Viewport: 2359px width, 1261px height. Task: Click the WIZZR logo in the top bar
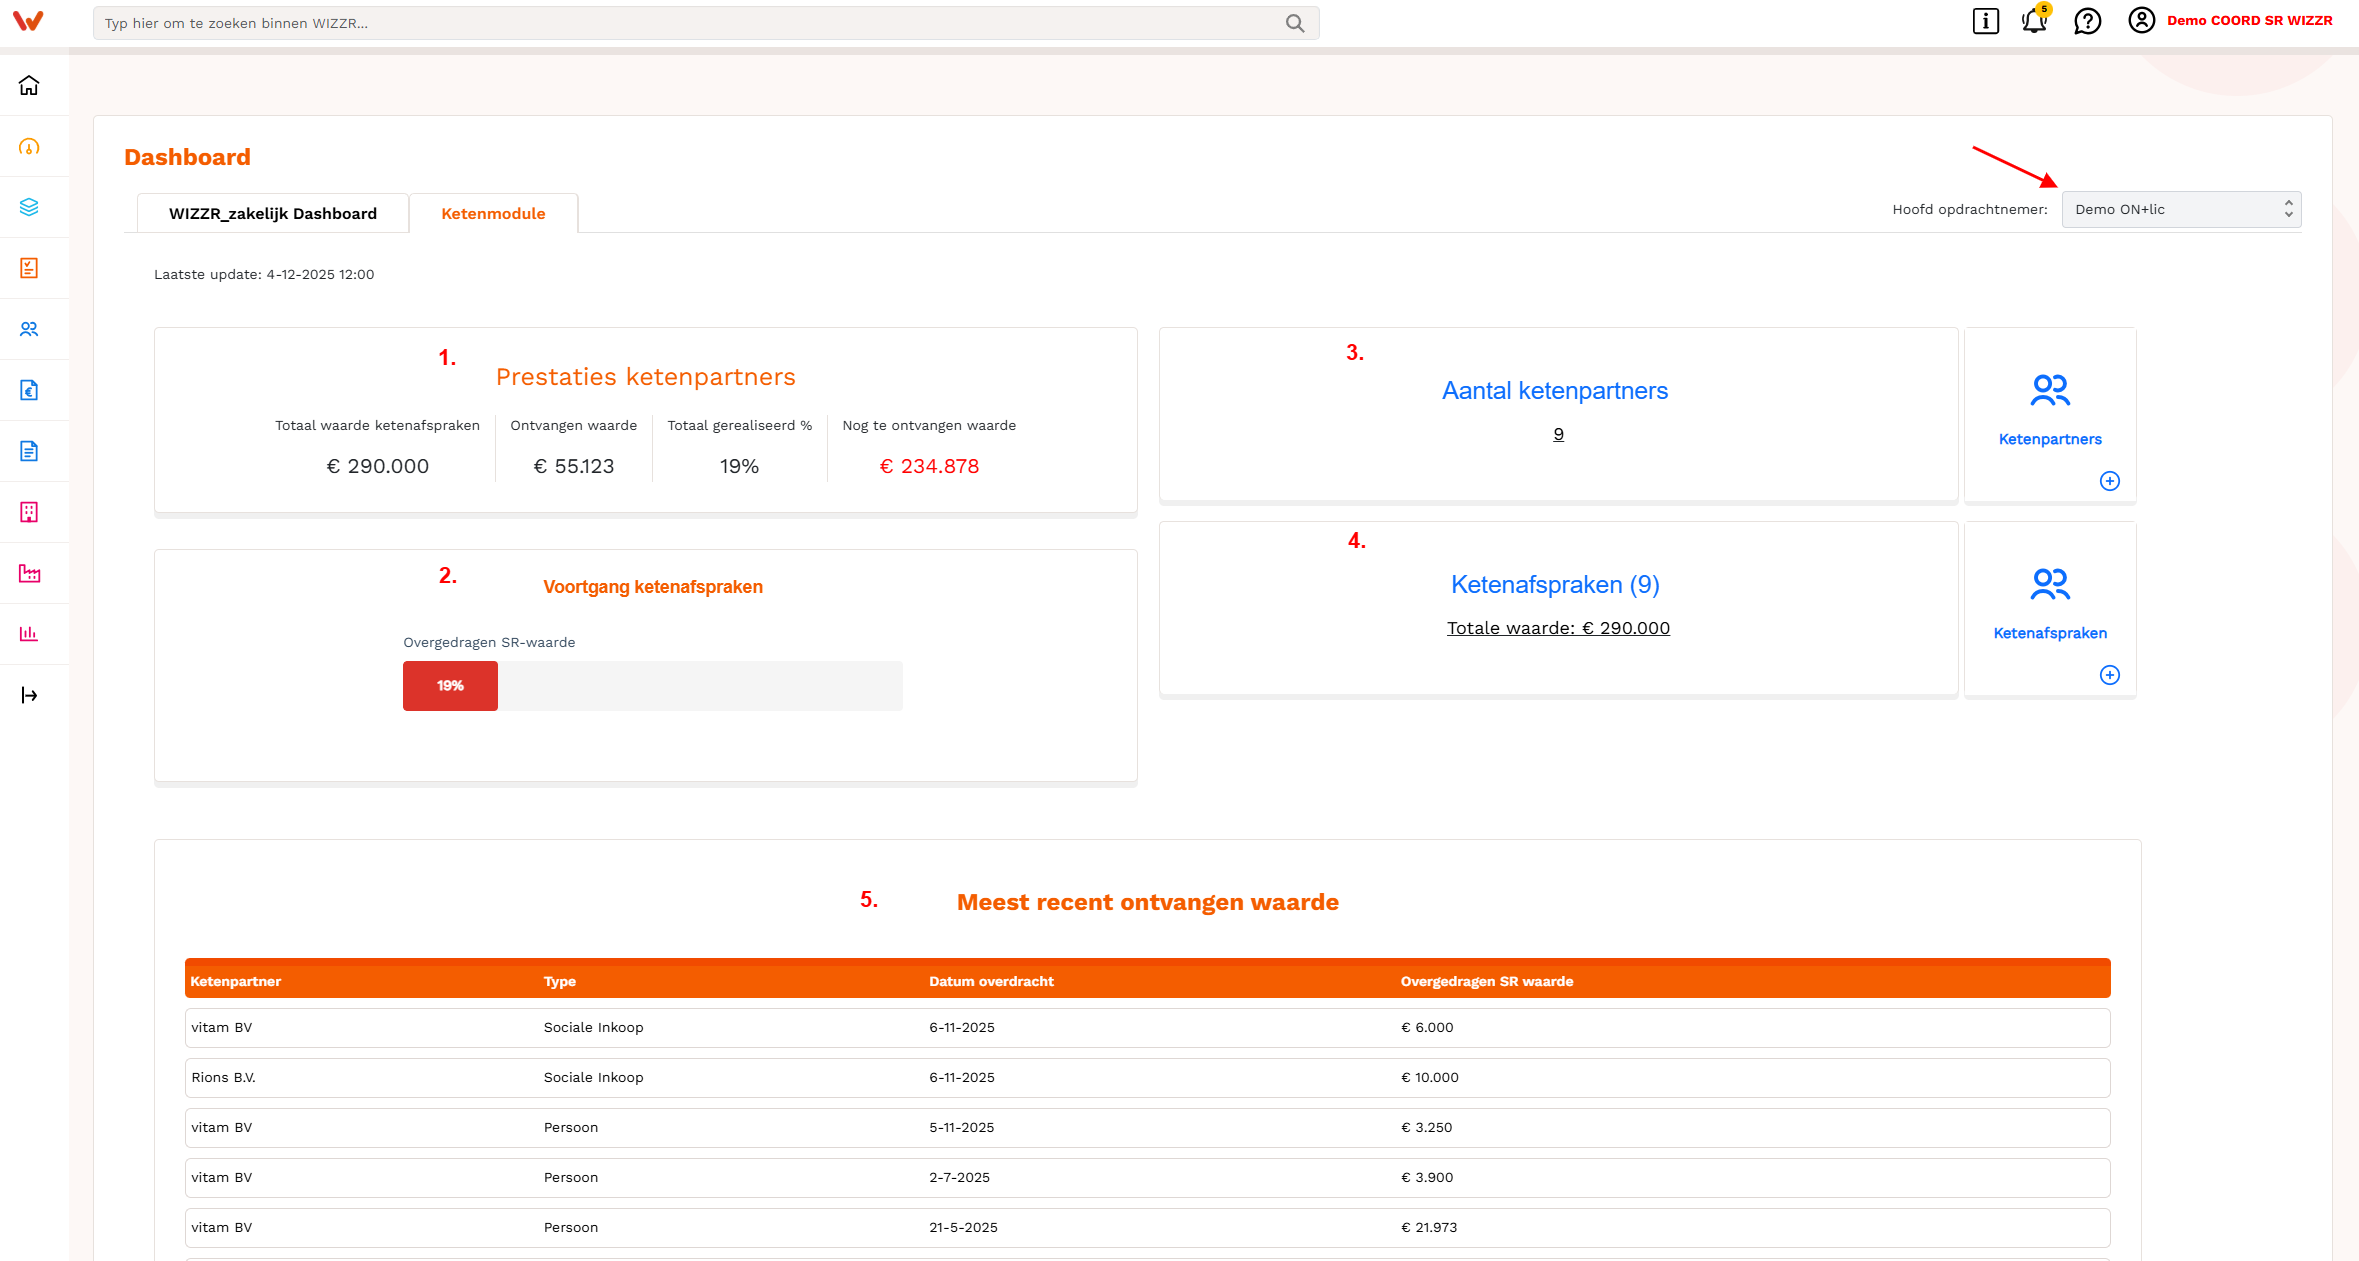(28, 21)
